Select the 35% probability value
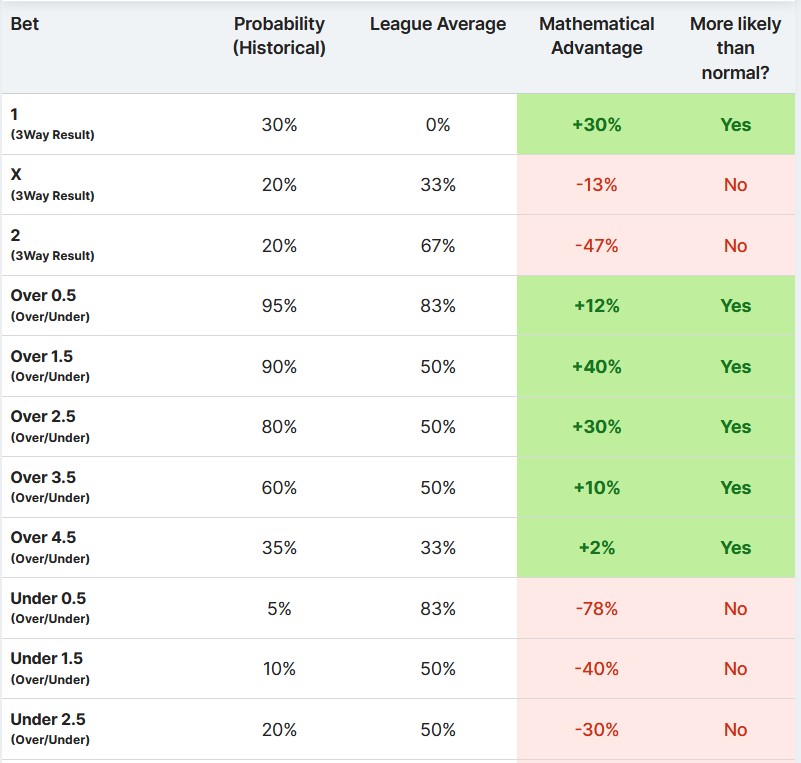This screenshot has width=801, height=763. point(279,548)
